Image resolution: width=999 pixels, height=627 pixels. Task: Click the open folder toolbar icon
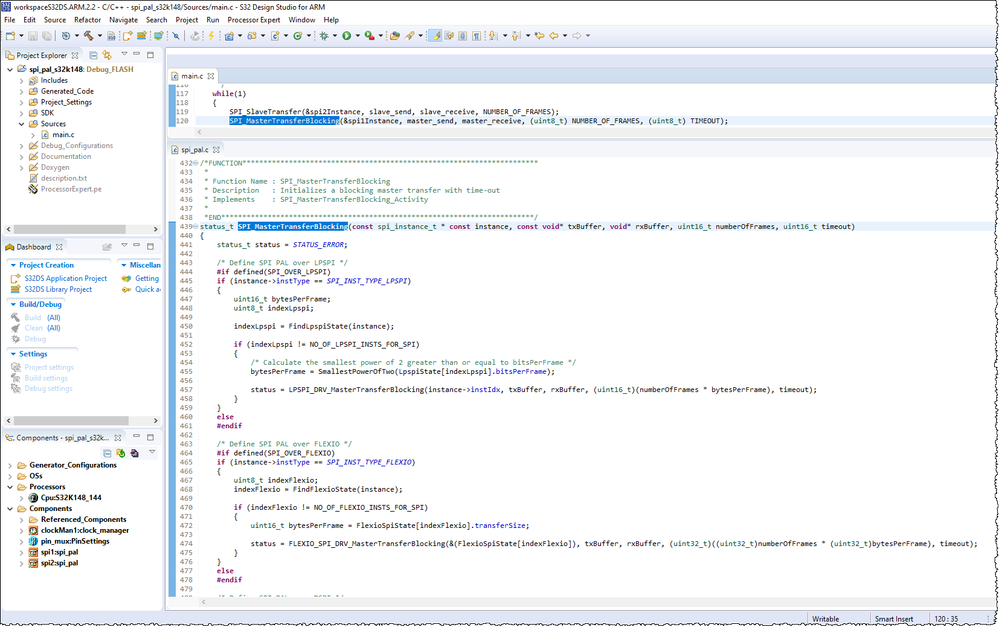[x=394, y=36]
